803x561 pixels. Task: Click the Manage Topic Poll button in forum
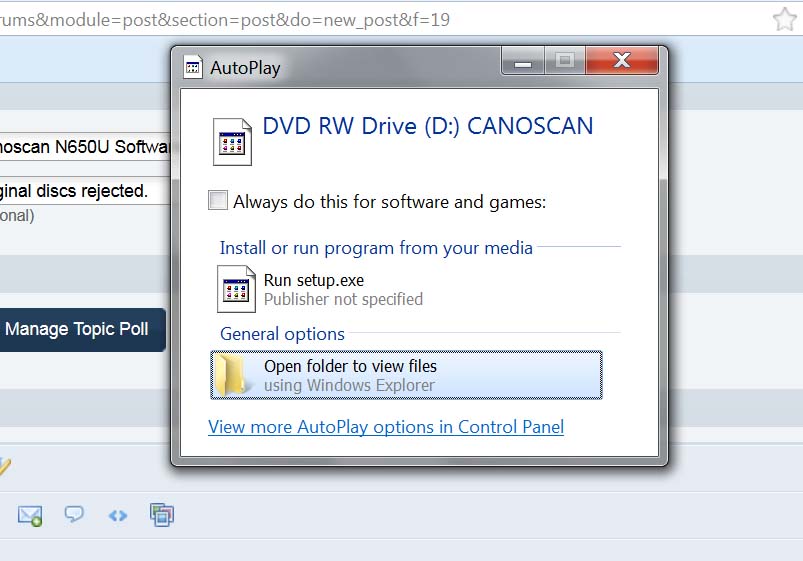pyautogui.click(x=82, y=329)
